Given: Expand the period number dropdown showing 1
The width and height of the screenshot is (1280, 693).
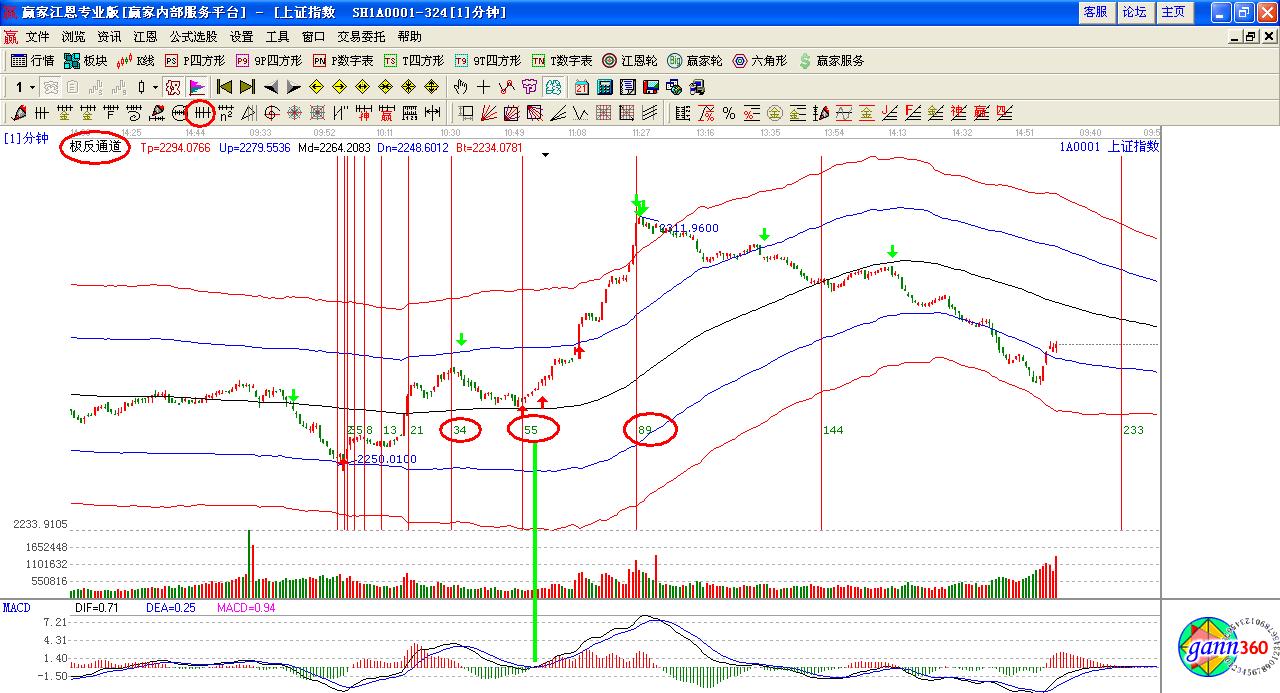Looking at the screenshot, I should coord(32,87).
